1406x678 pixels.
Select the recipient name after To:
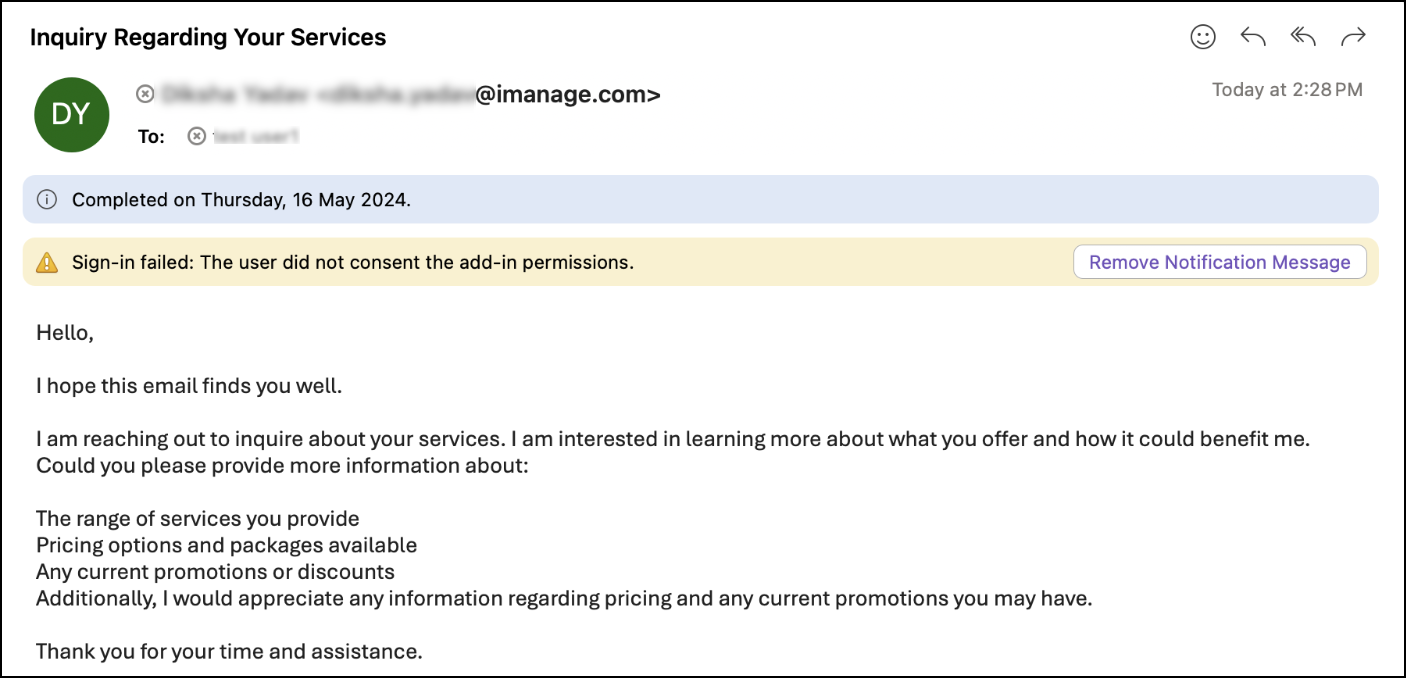click(x=256, y=136)
